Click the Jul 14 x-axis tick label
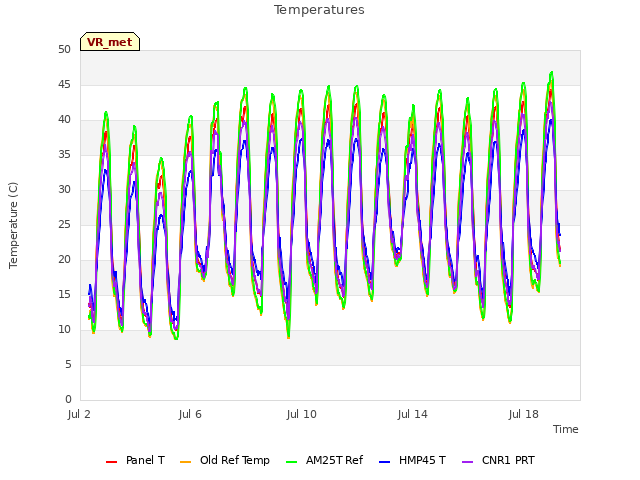This screenshot has height=480, width=640. (413, 414)
